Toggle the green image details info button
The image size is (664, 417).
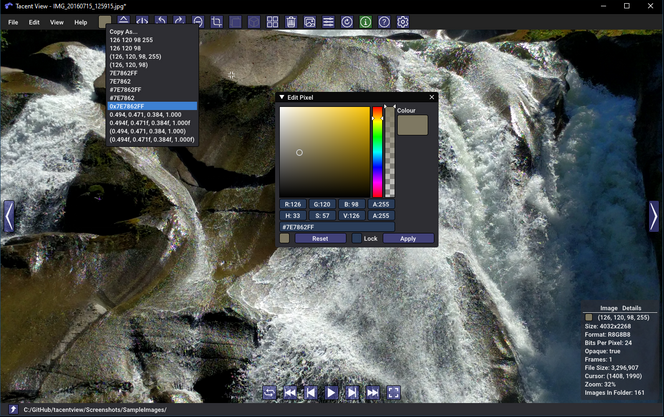point(365,22)
